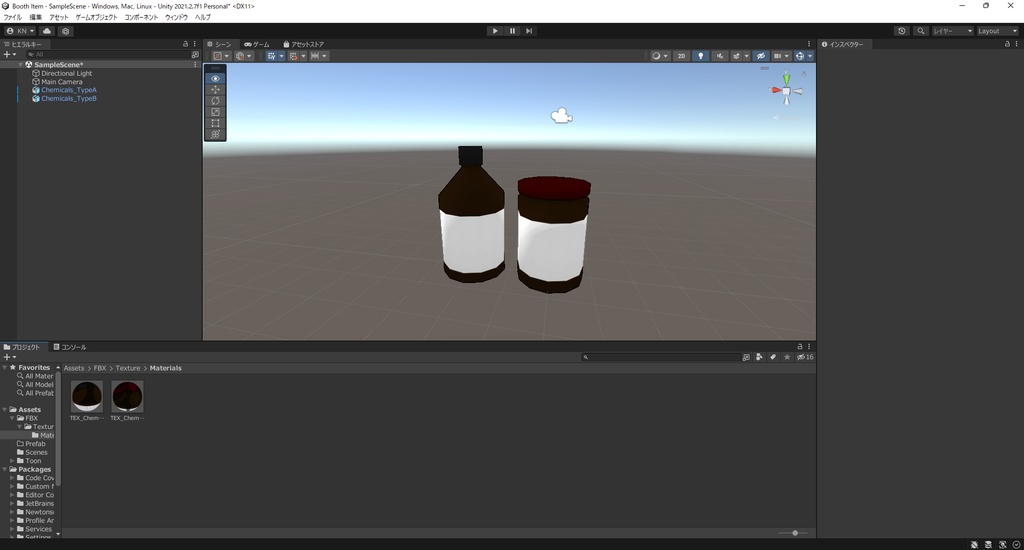The image size is (1024, 550).
Task: Toggle 2D view mode
Action: click(681, 56)
